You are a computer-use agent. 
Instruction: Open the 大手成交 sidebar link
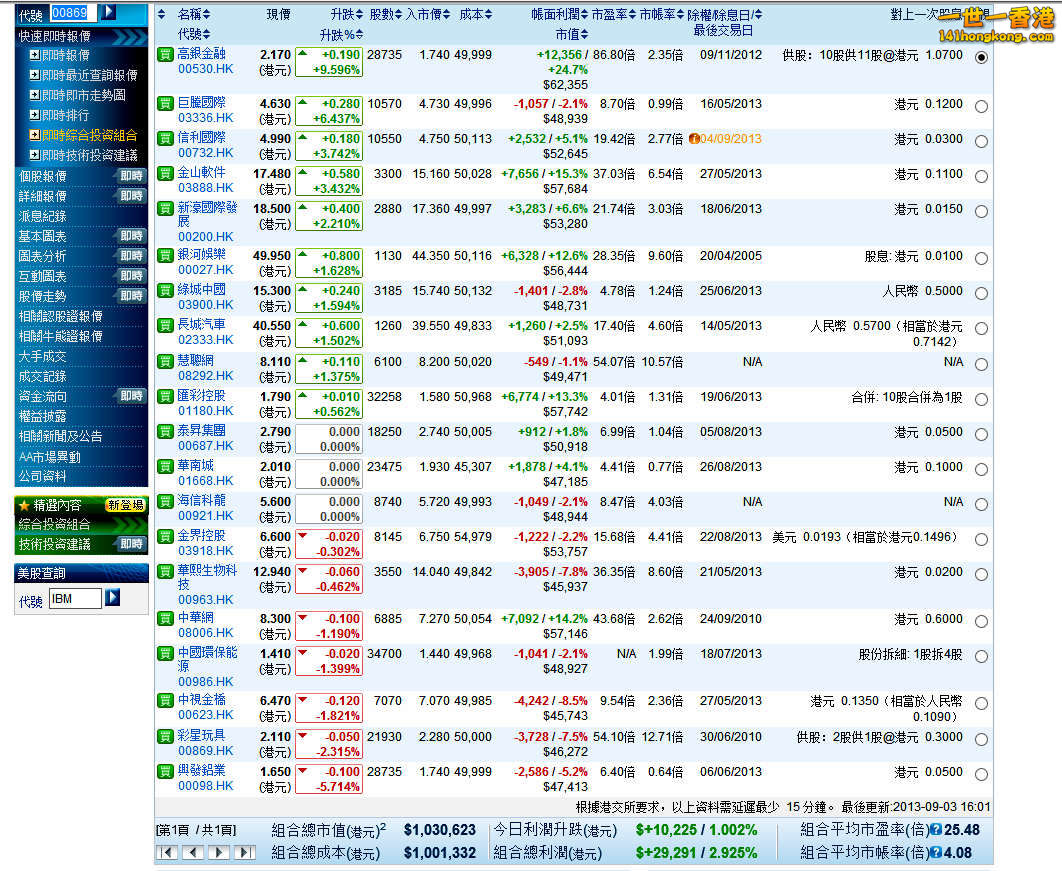pyautogui.click(x=43, y=356)
